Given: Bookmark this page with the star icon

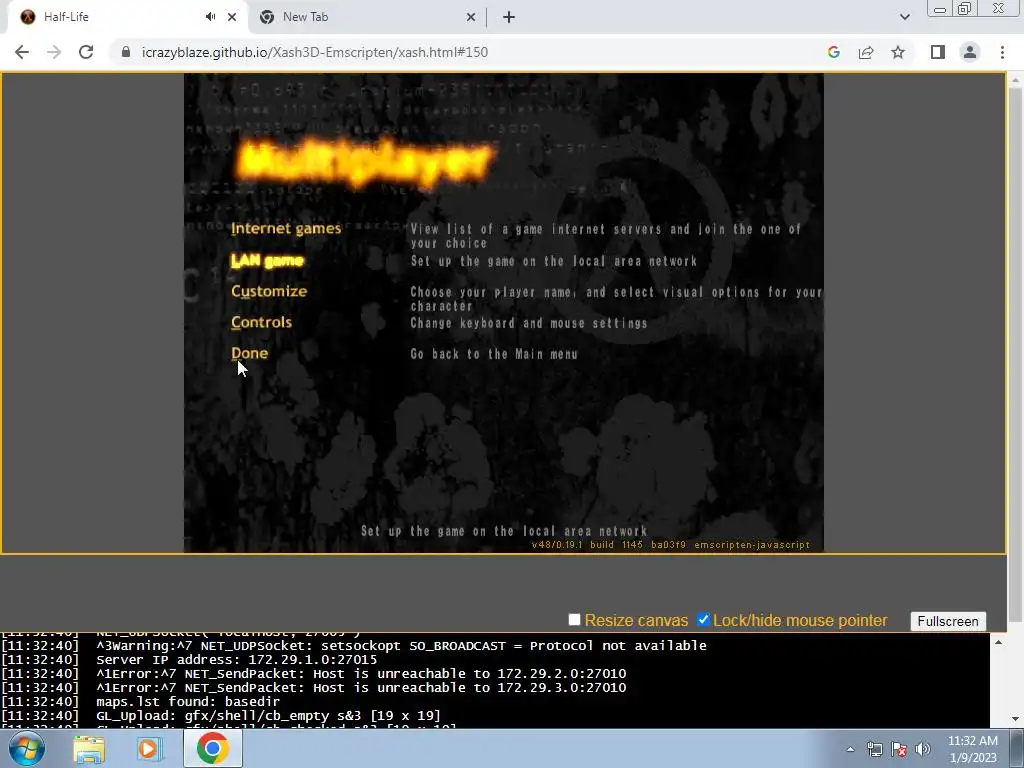Looking at the screenshot, I should pyautogui.click(x=898, y=52).
